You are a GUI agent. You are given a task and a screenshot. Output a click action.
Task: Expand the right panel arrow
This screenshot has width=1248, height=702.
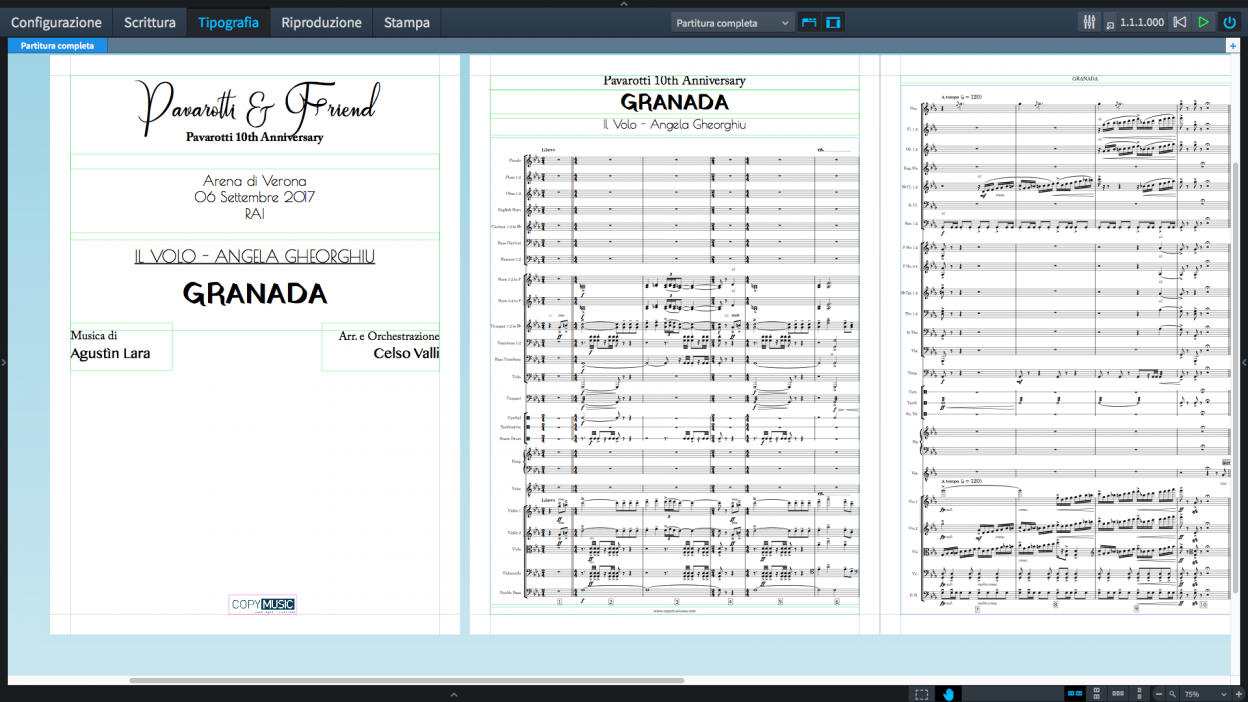click(1244, 362)
